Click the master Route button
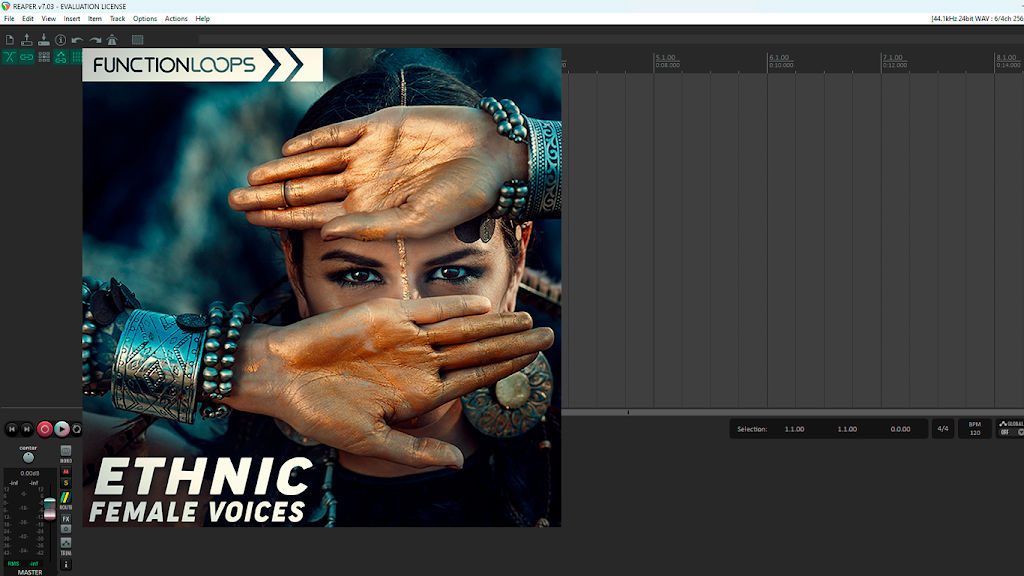The image size is (1024, 576). 66,498
